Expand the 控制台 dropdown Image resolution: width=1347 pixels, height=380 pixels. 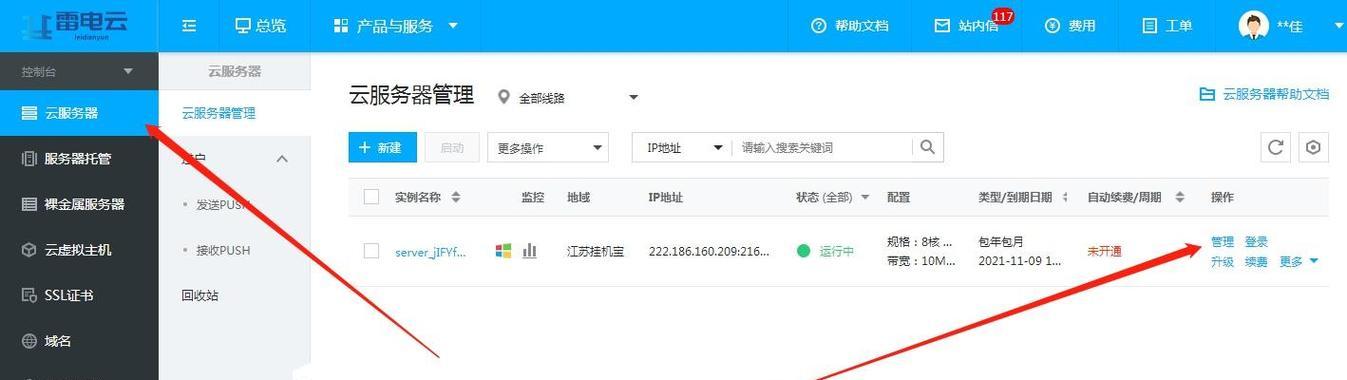(79, 71)
